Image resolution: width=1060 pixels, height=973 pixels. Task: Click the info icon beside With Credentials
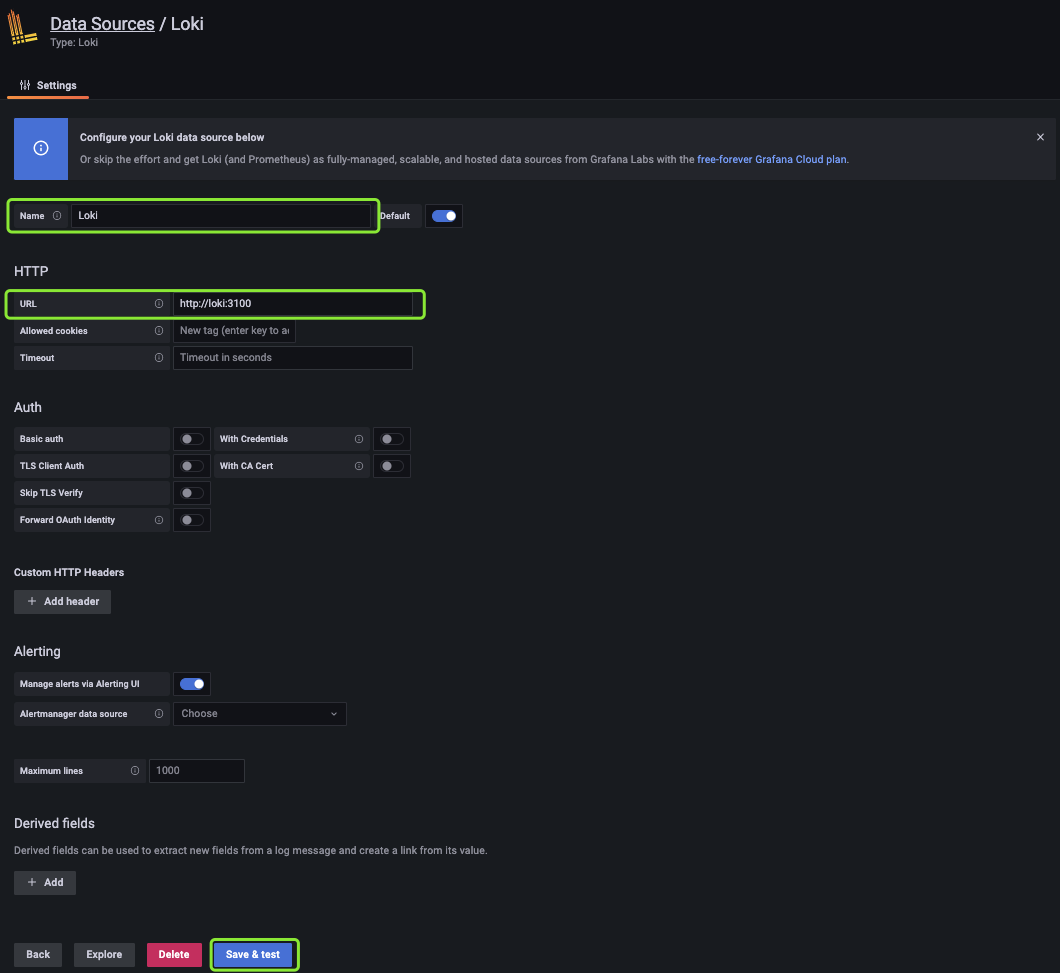pos(359,439)
